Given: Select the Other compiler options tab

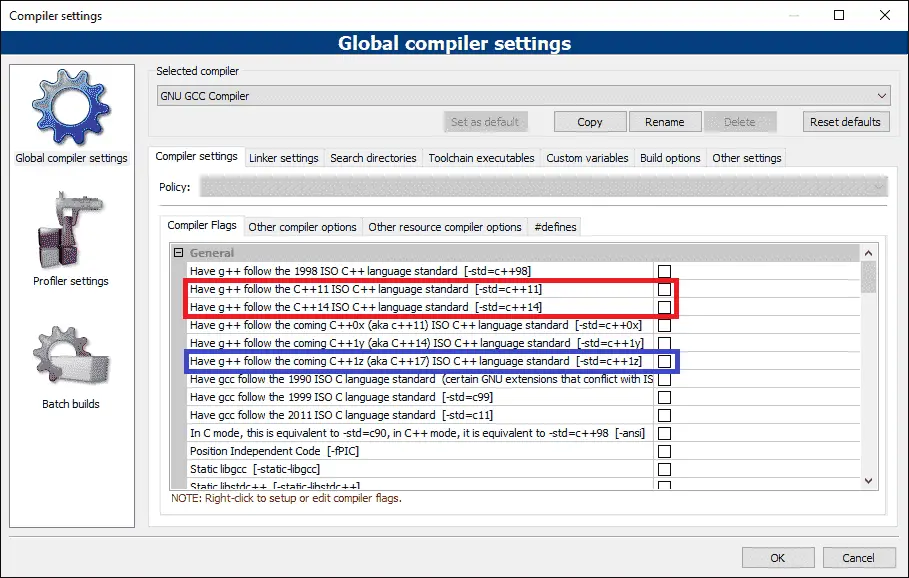Looking at the screenshot, I should tap(302, 227).
